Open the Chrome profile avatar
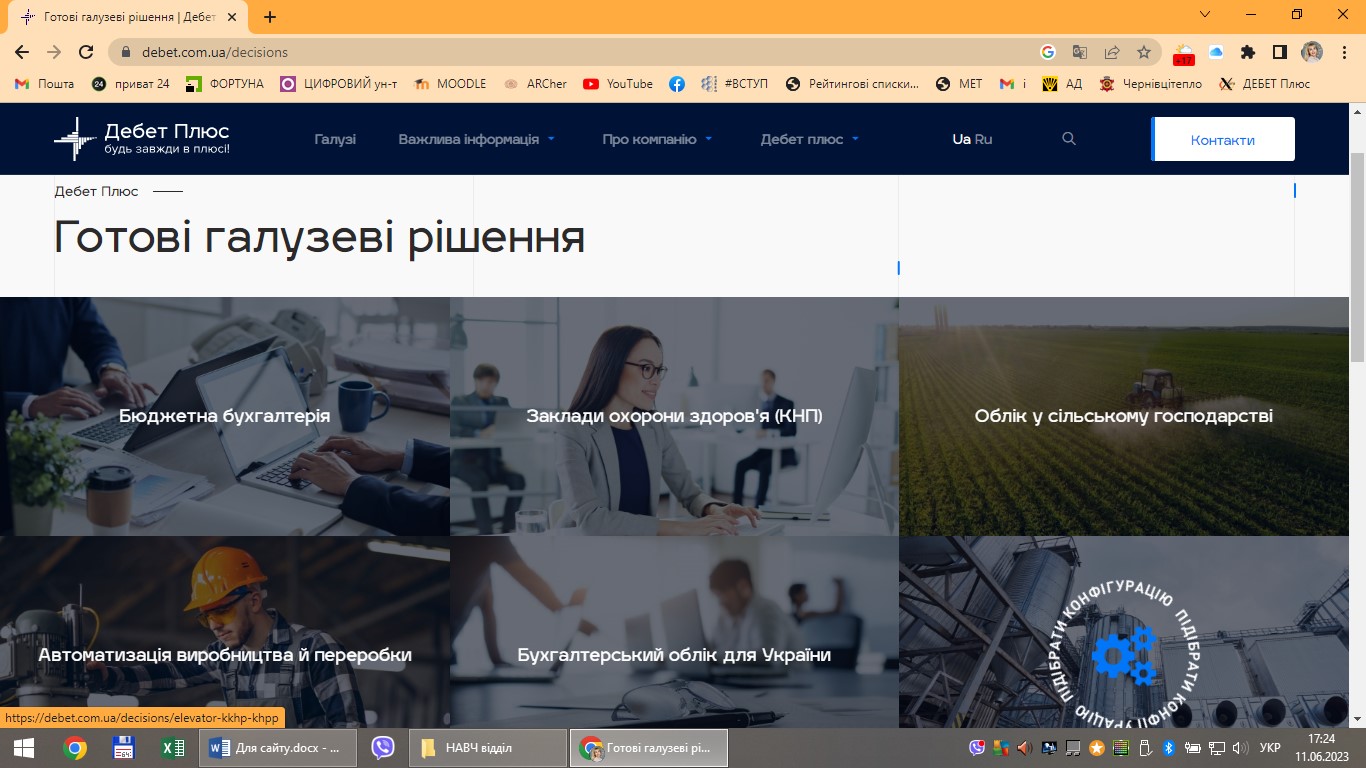The image size is (1366, 768). (1312, 52)
